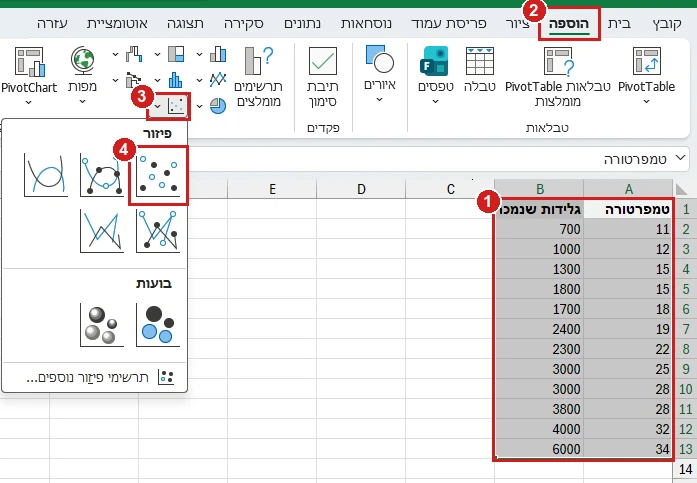The width and height of the screenshot is (697, 483).
Task: Switch to the Formulas (נוסחאות) tab
Action: [366, 24]
